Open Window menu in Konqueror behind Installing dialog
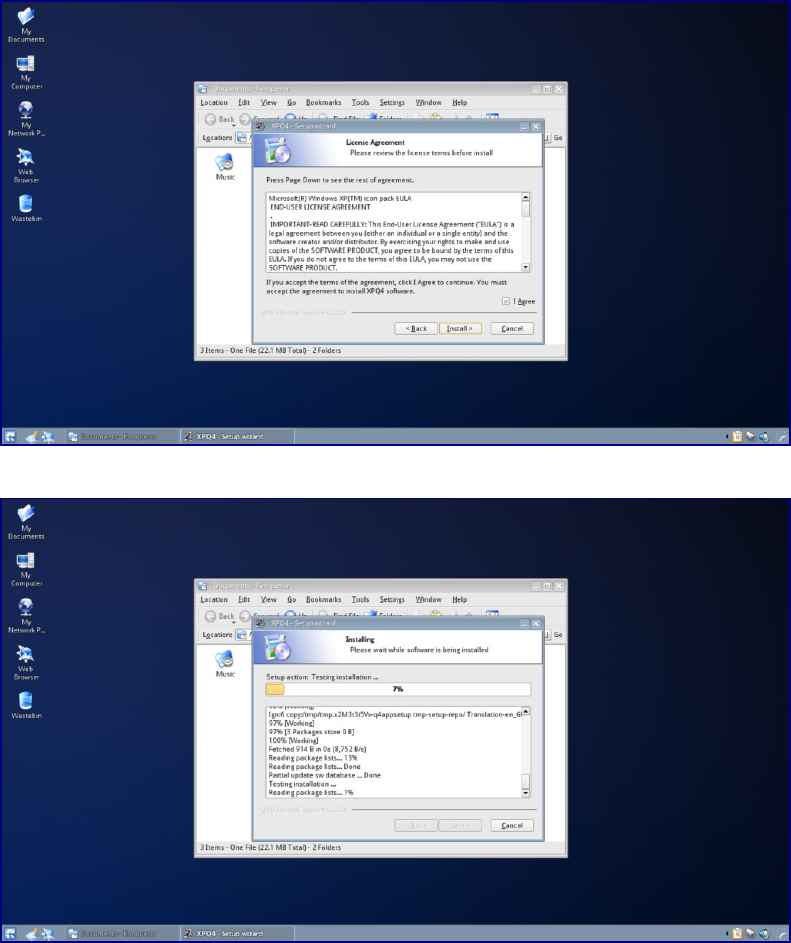The width and height of the screenshot is (791, 943). [428, 600]
